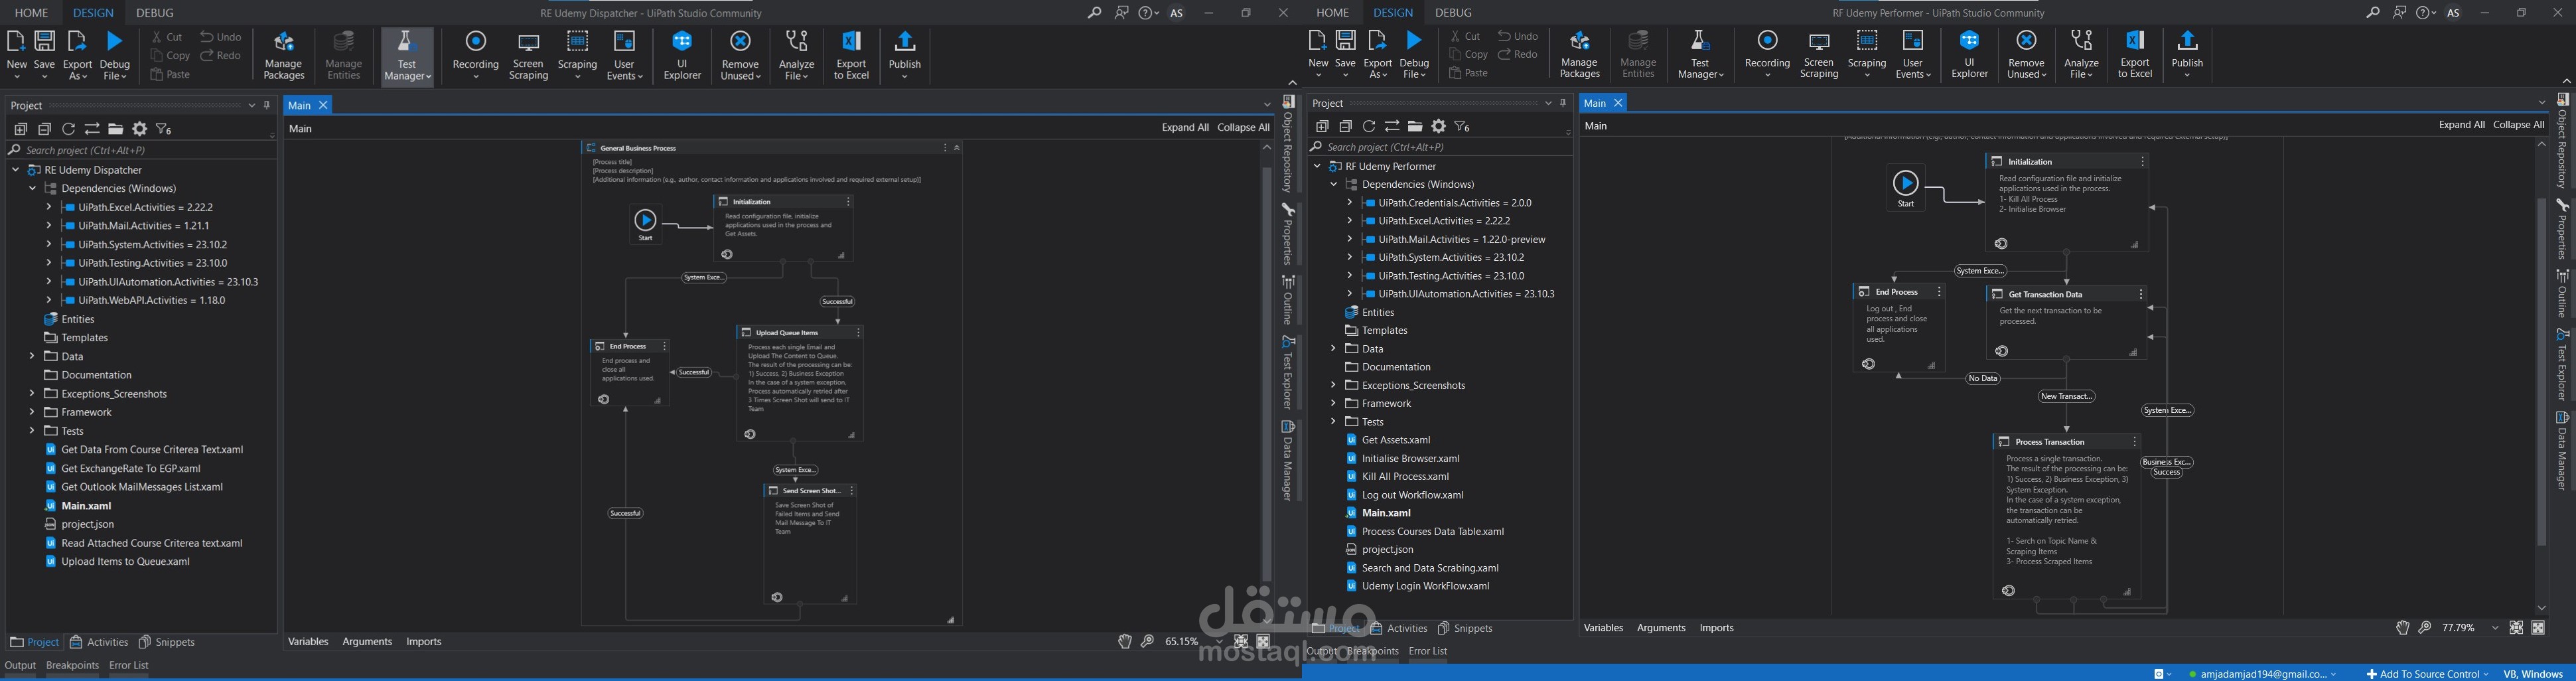Screen dimensions: 2576x681
Task: Click filter icon in Dispatcher Project panel
Action: pyautogui.click(x=164, y=129)
